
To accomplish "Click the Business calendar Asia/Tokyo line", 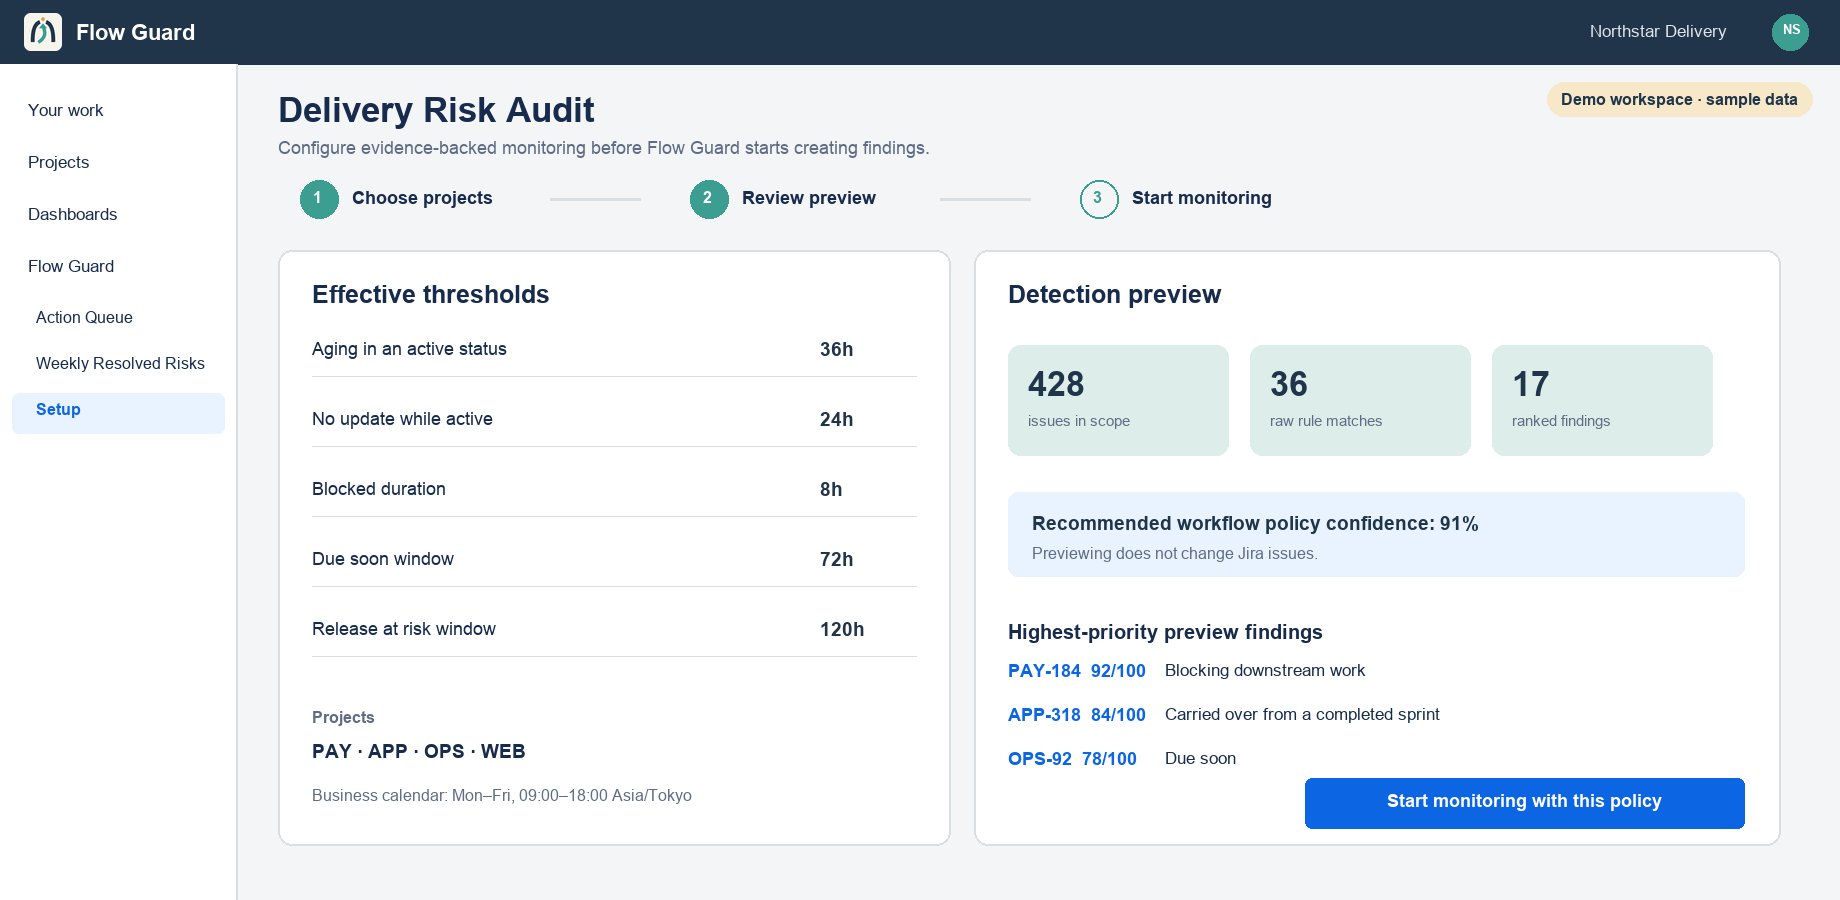I will [x=502, y=795].
